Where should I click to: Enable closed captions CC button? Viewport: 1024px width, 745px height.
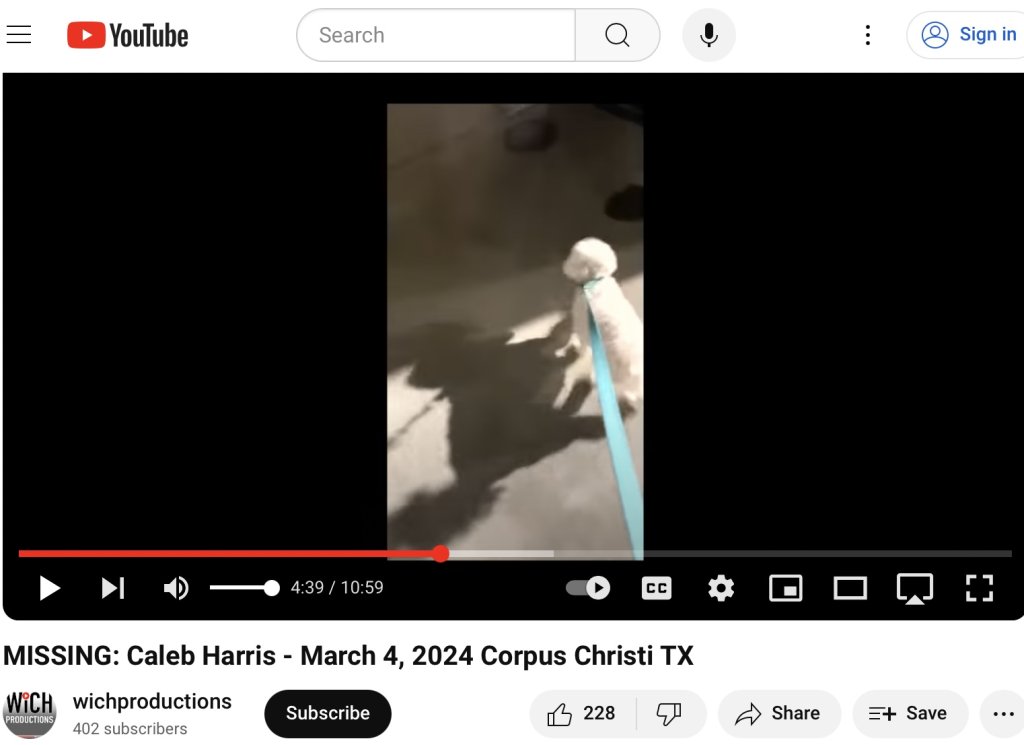pyautogui.click(x=656, y=588)
